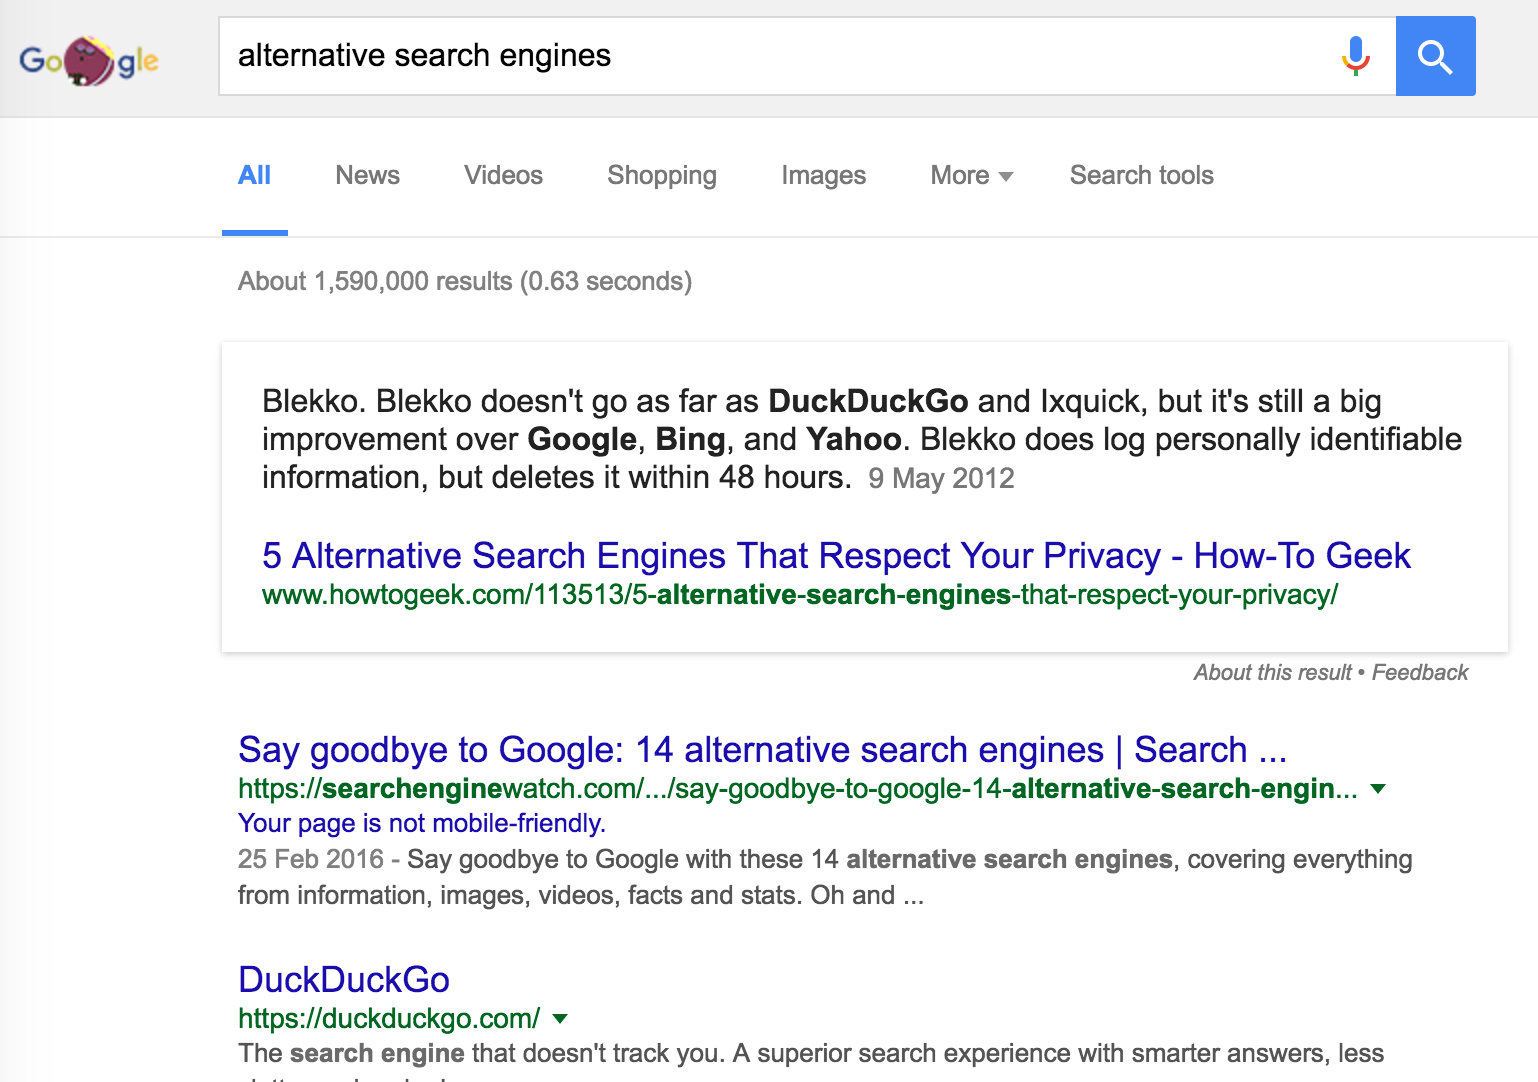Switch to the Videos tab
This screenshot has height=1082, width=1538.
pos(503,176)
